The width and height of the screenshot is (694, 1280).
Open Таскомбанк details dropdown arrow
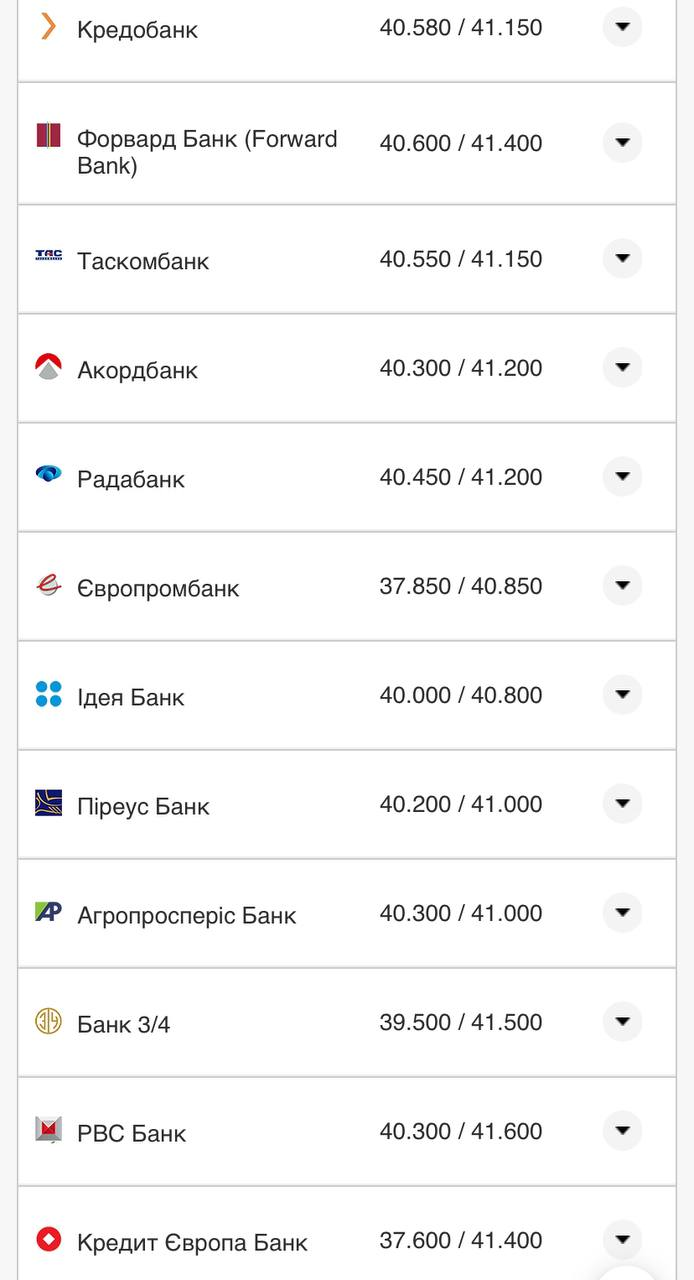click(622, 259)
